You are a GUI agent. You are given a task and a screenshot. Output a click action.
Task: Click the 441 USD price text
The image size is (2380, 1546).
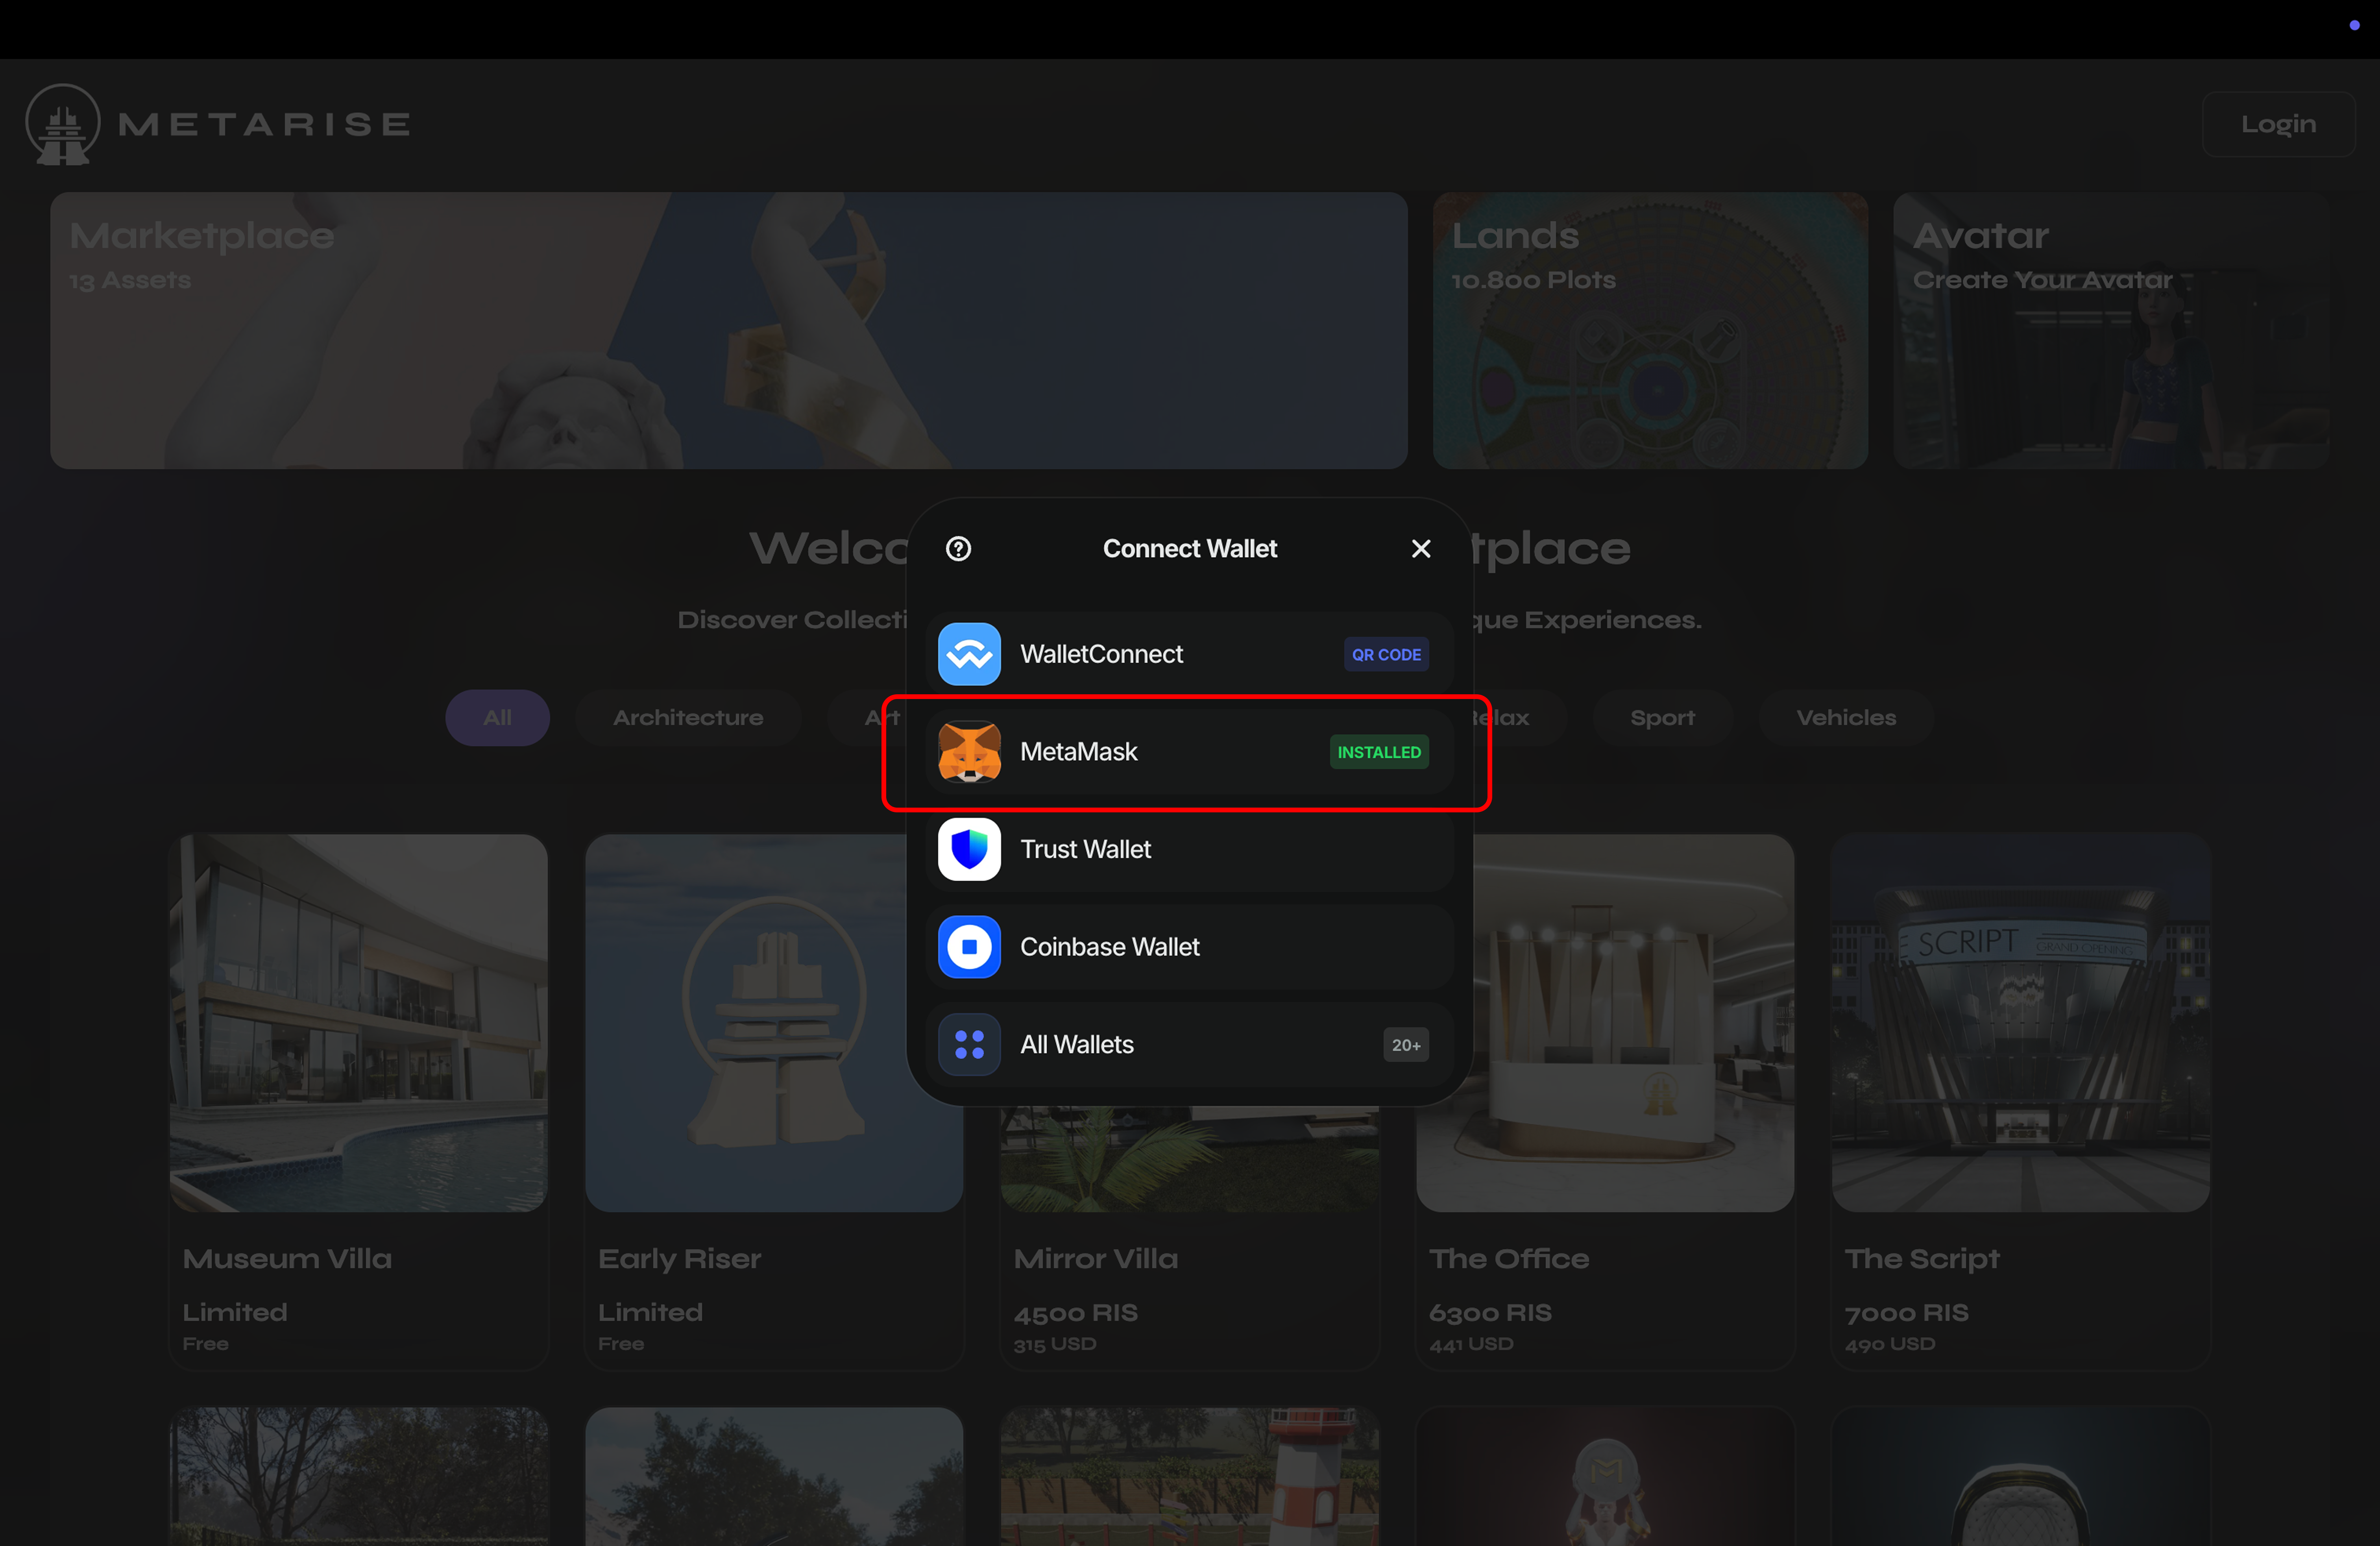[1471, 1345]
